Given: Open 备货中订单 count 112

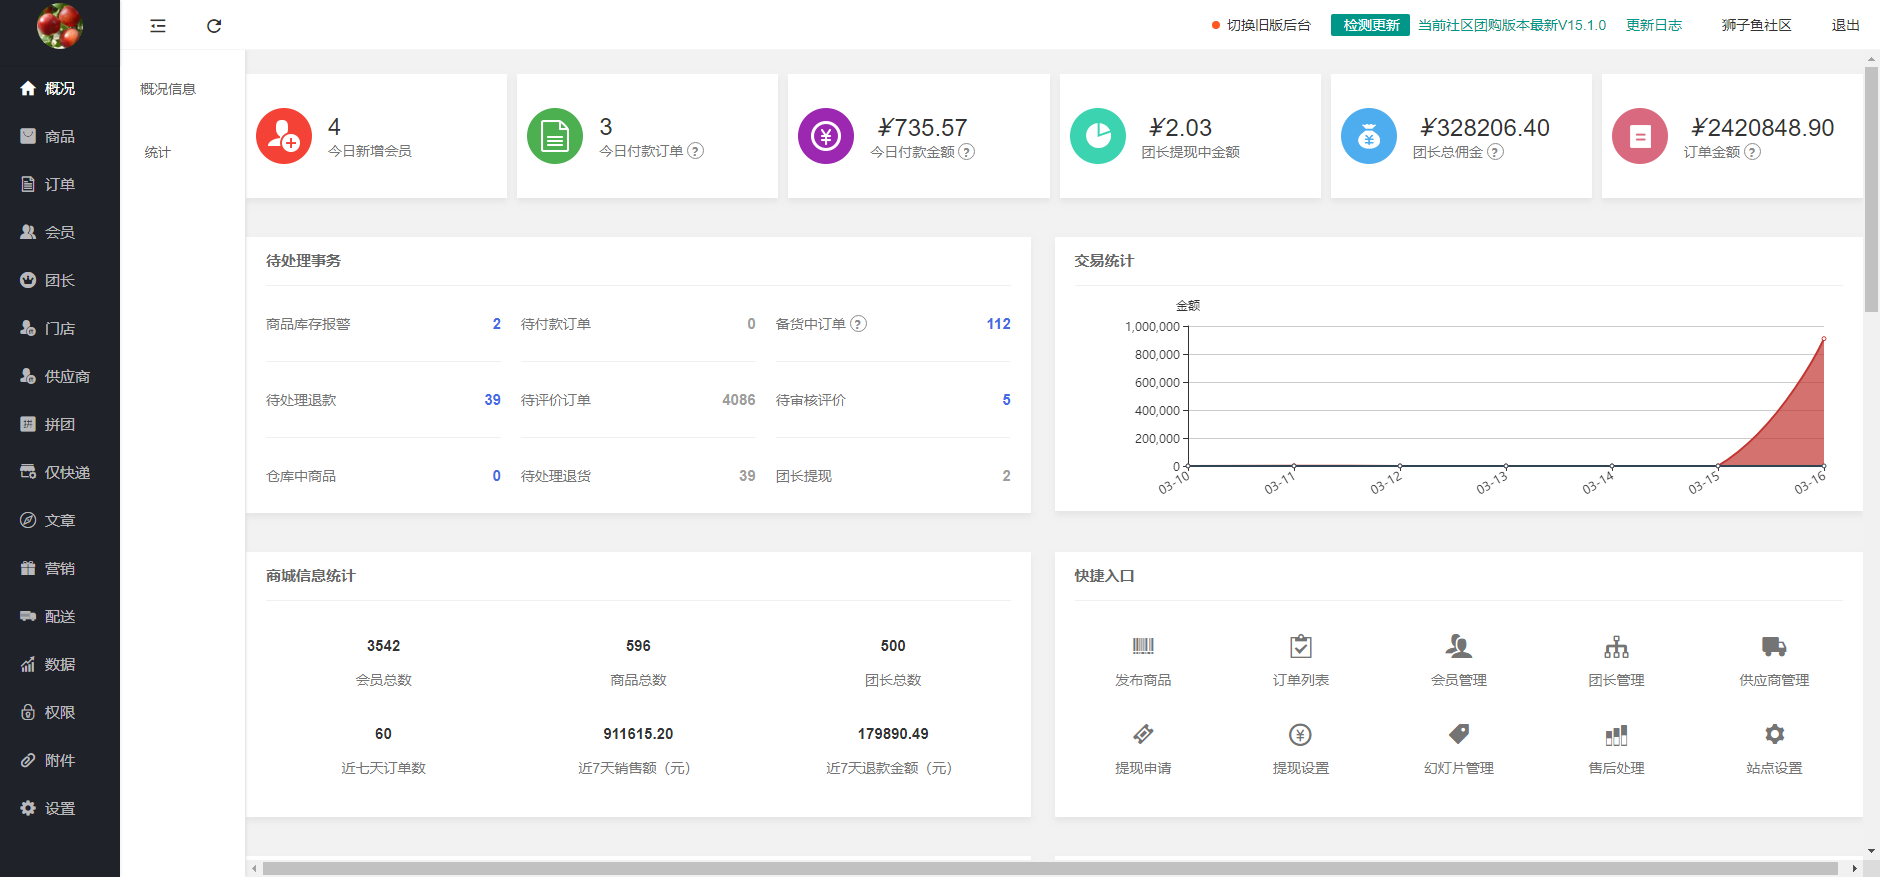Looking at the screenshot, I should pos(998,324).
